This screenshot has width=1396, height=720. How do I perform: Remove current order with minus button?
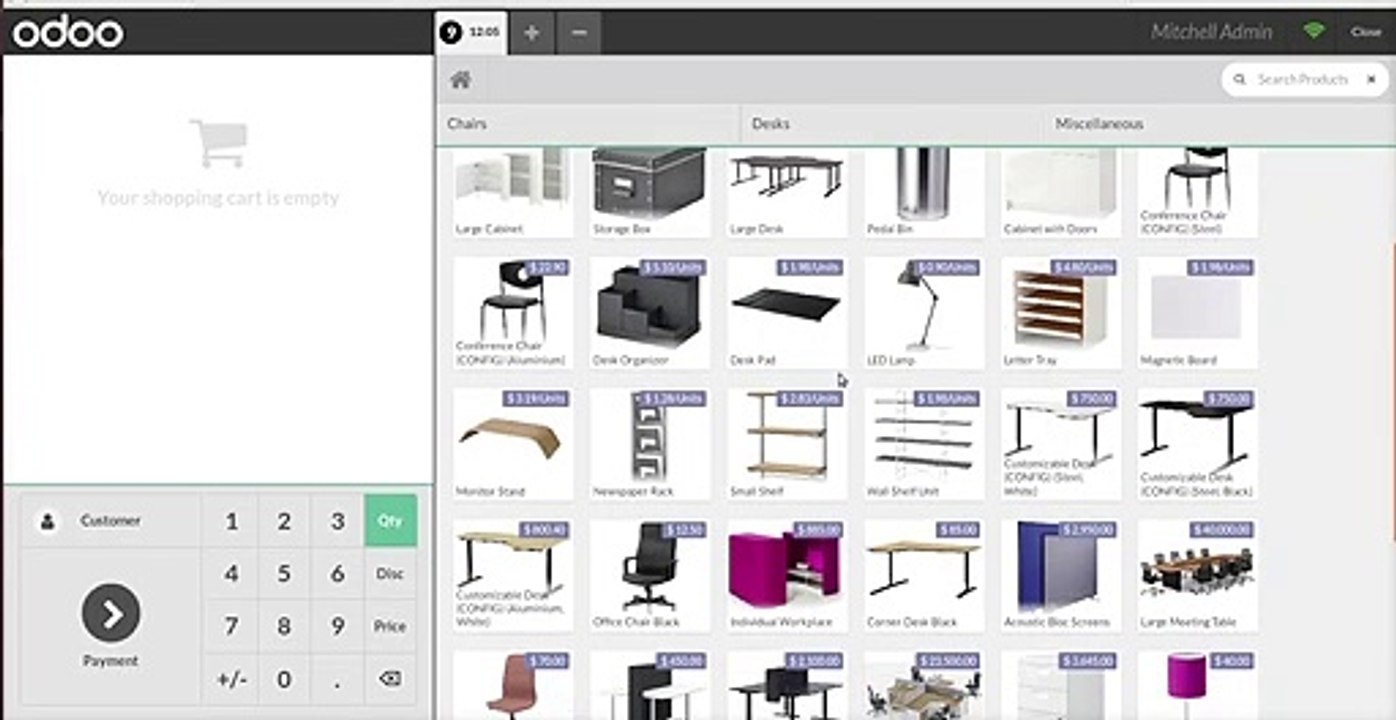(579, 33)
